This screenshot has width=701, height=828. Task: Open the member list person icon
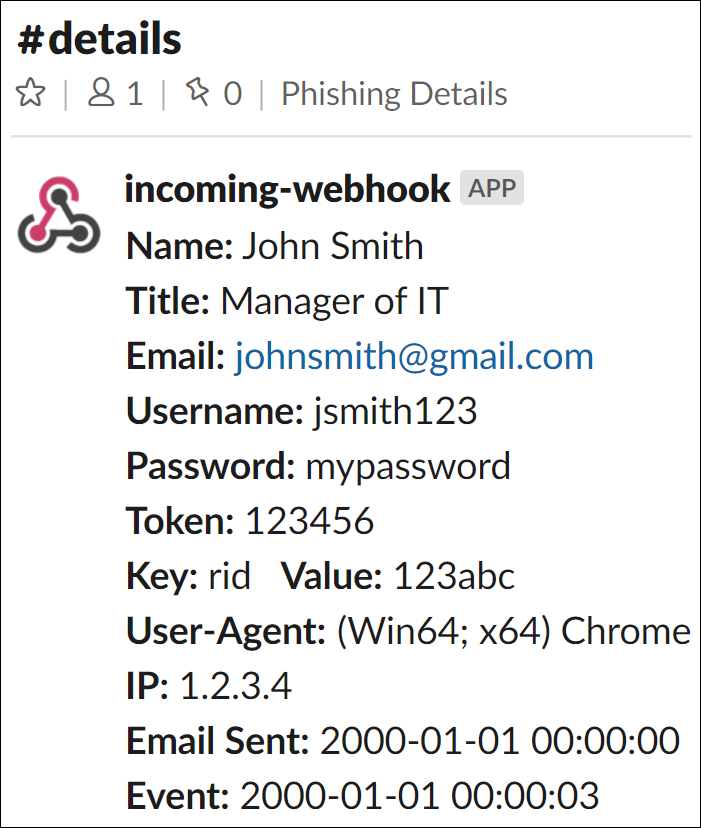(x=101, y=93)
